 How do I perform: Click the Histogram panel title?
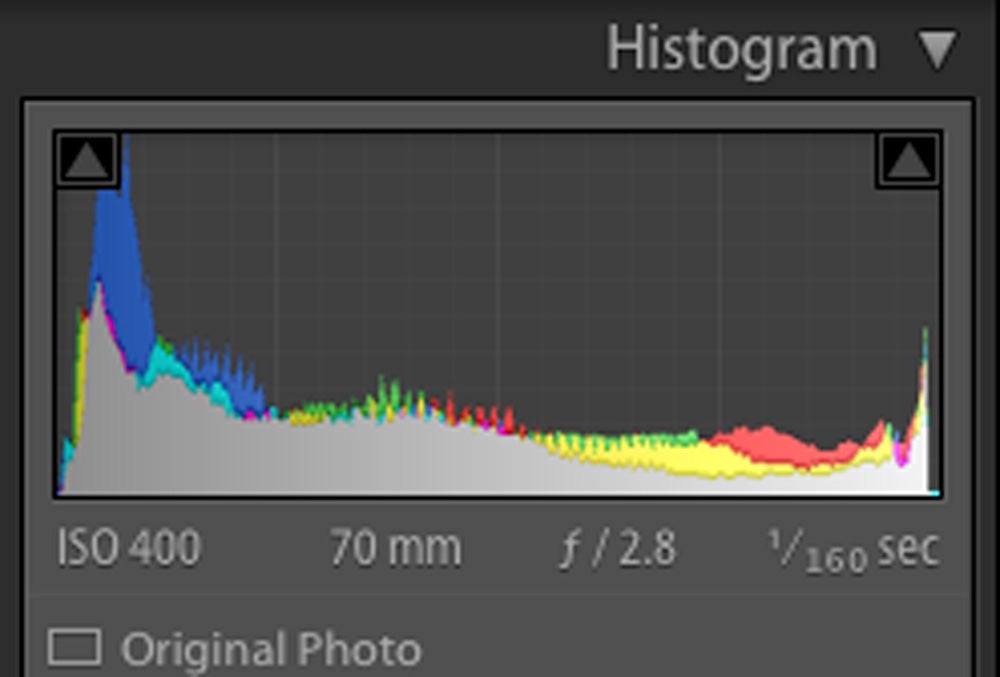[741, 49]
